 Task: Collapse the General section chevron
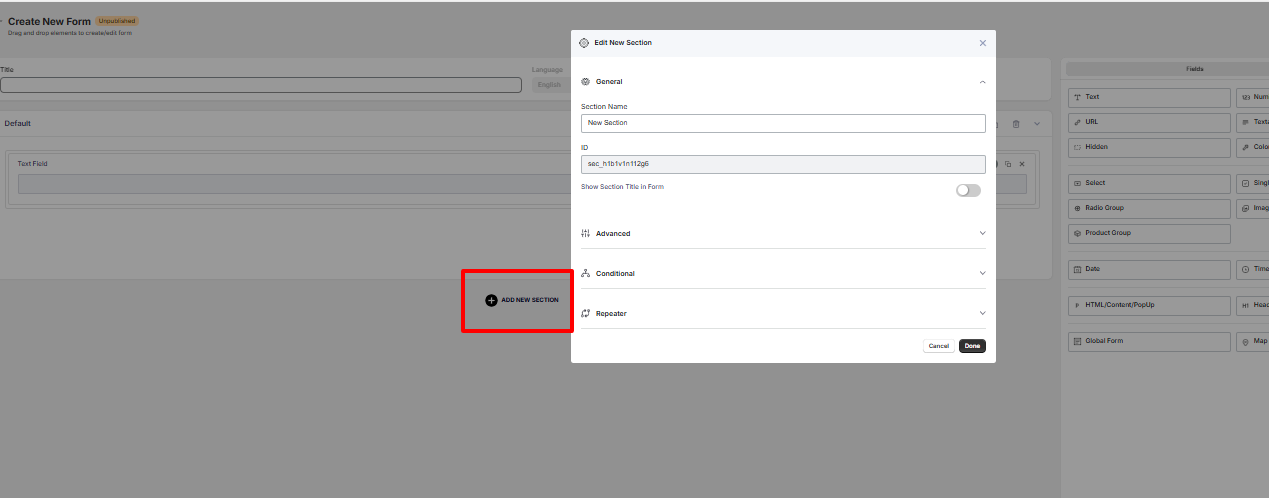[982, 82]
